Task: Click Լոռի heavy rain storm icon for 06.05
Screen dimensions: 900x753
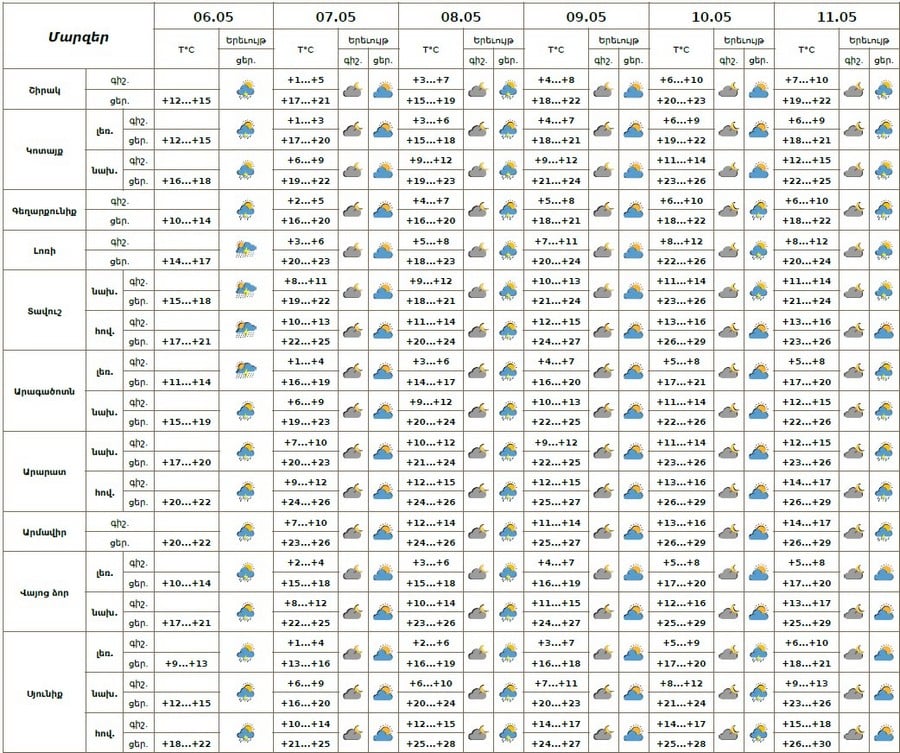Action: coord(246,250)
